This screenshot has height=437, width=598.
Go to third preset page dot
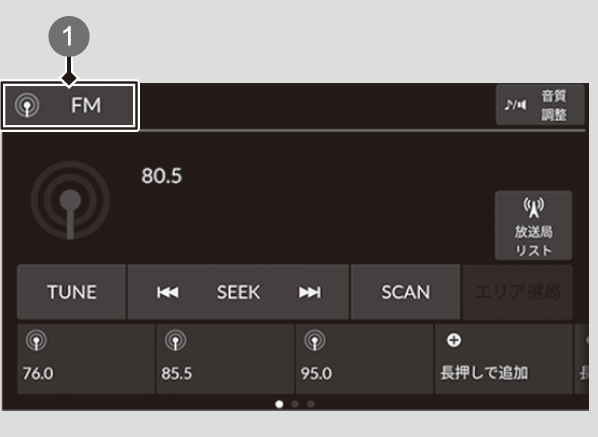311,404
